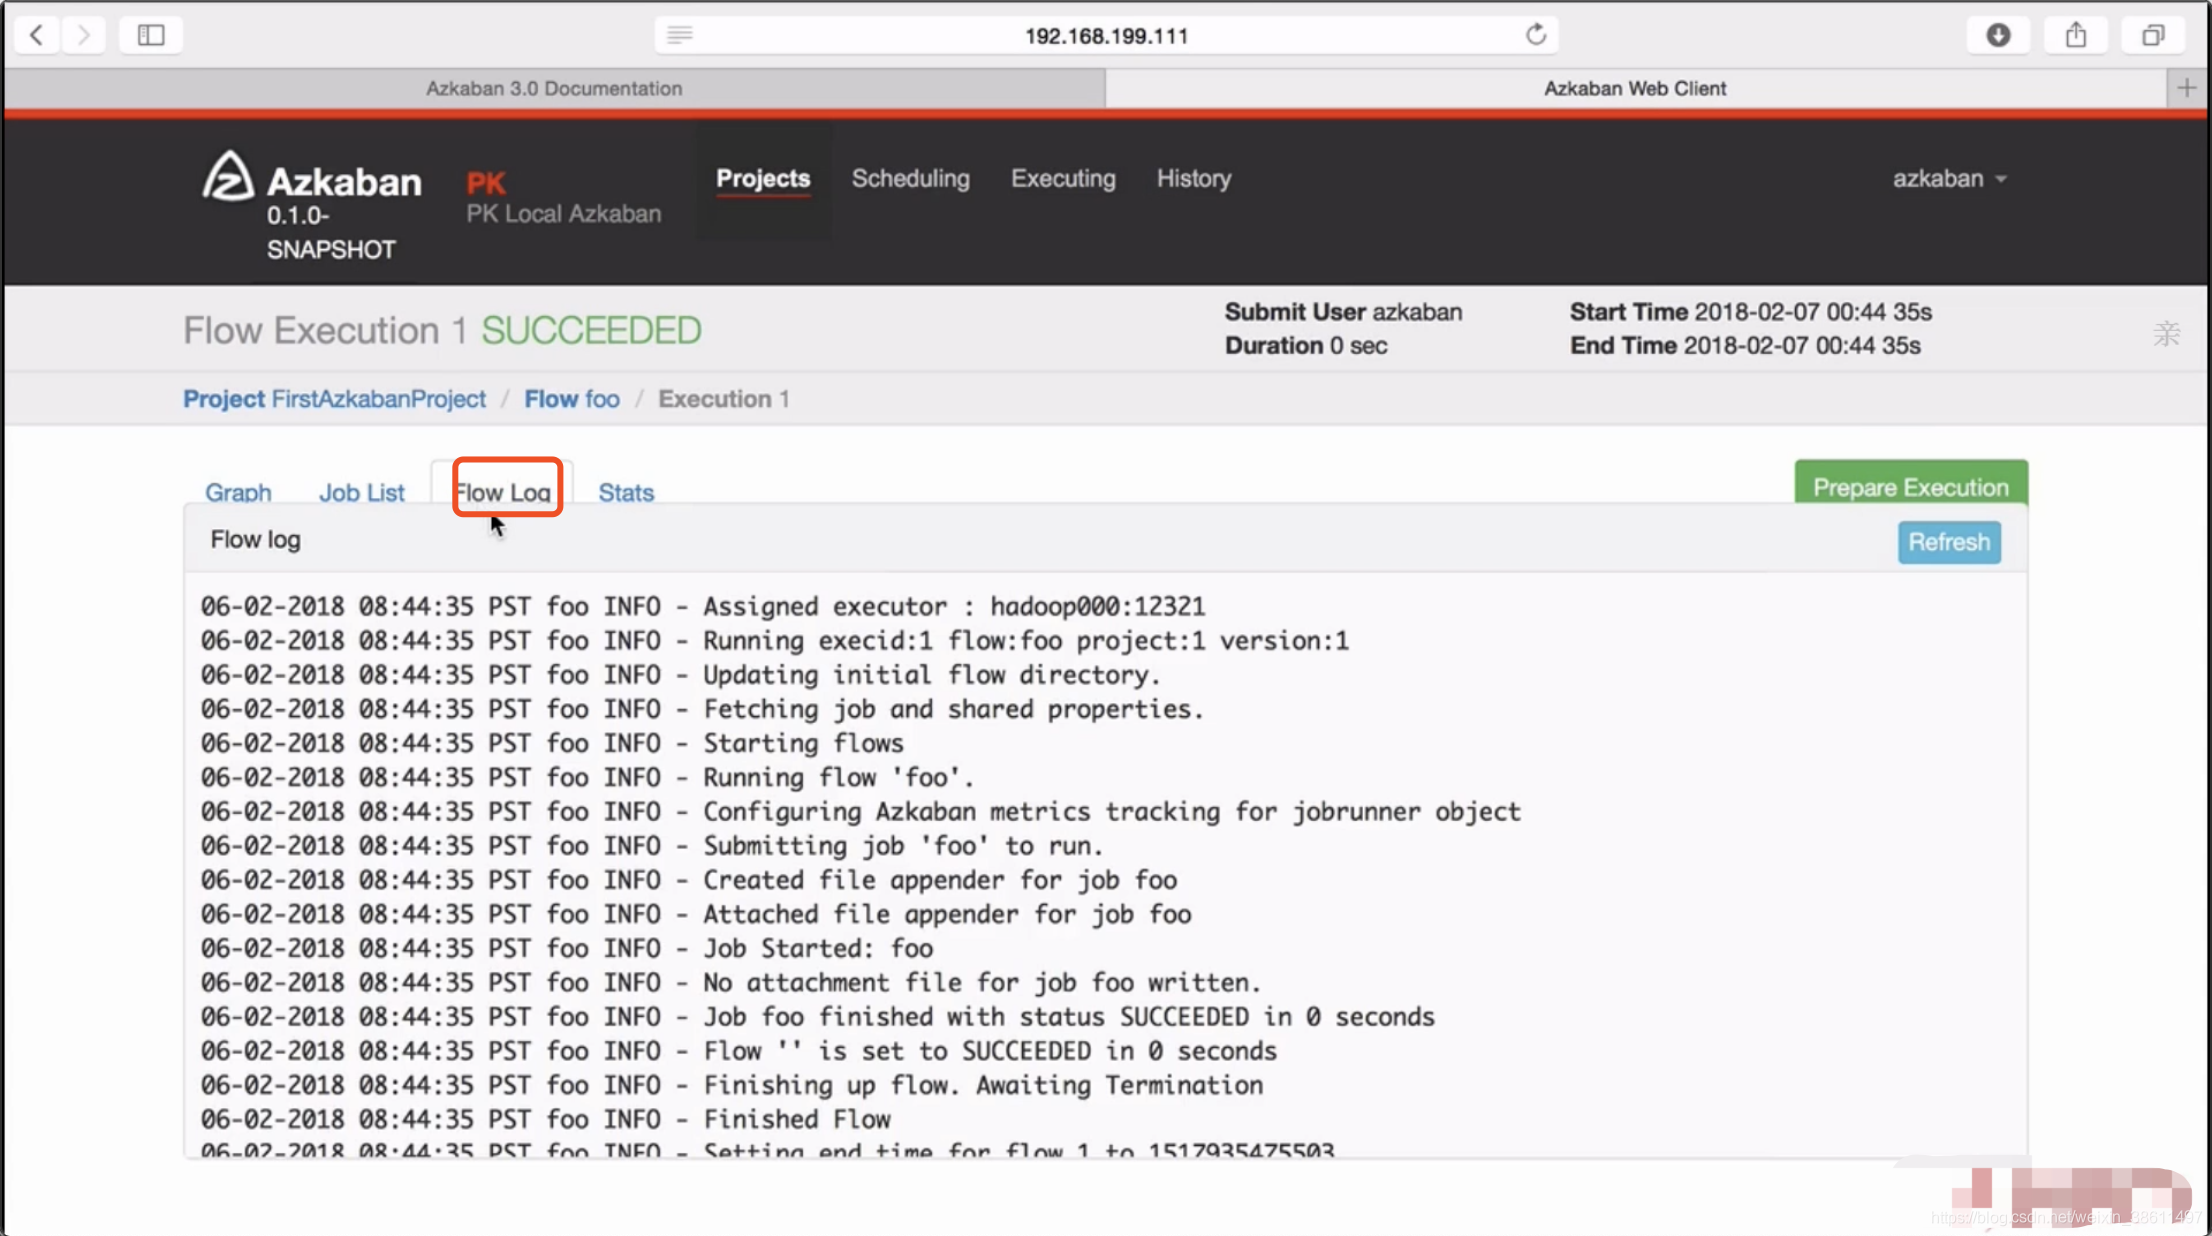
Task: Click the 'Execution 1' breadcrumb text
Action: click(723, 398)
